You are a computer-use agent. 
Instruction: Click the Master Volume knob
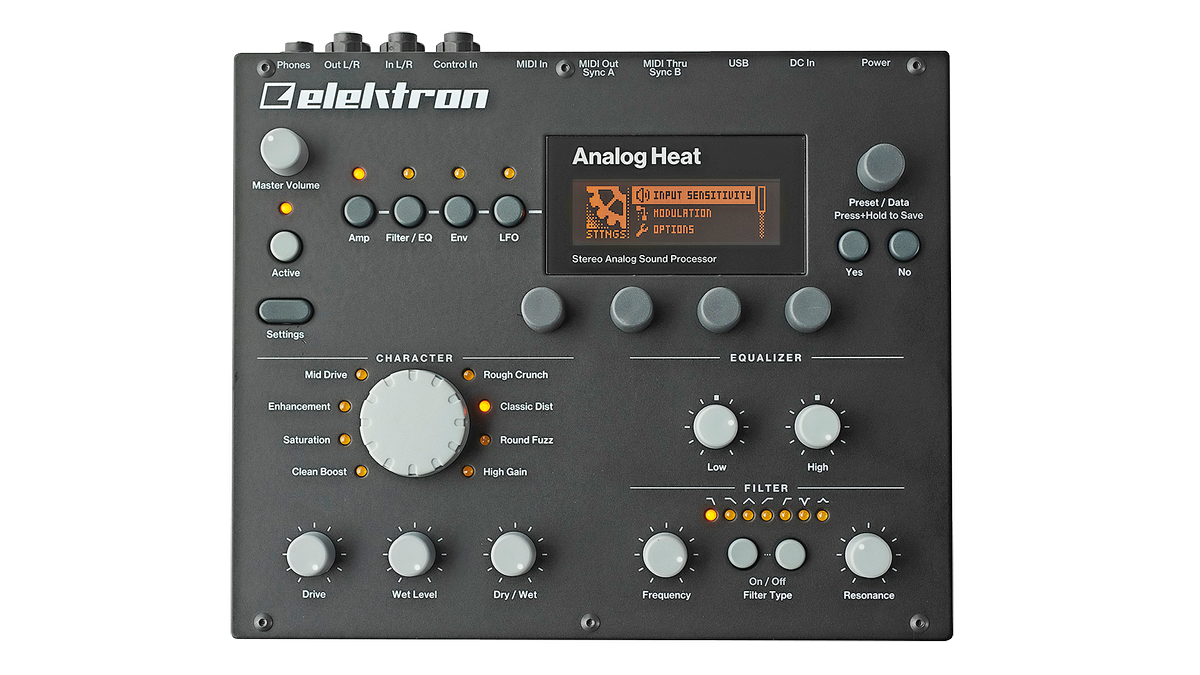[x=284, y=152]
